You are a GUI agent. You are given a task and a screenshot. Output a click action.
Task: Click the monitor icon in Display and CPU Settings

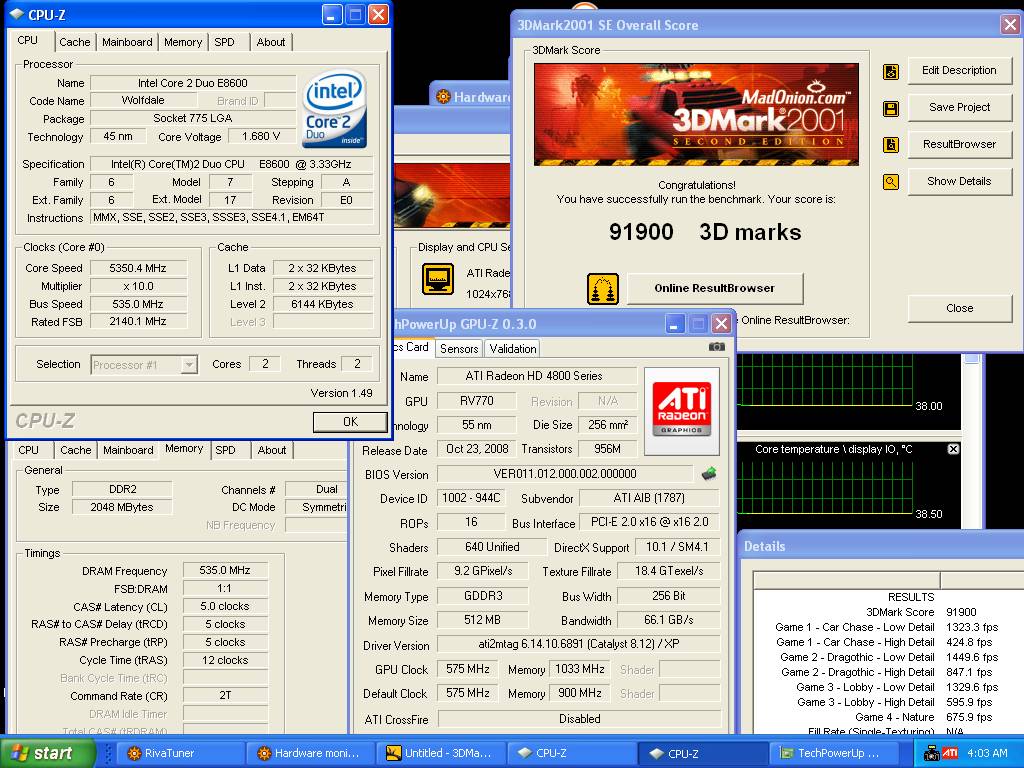click(x=438, y=279)
